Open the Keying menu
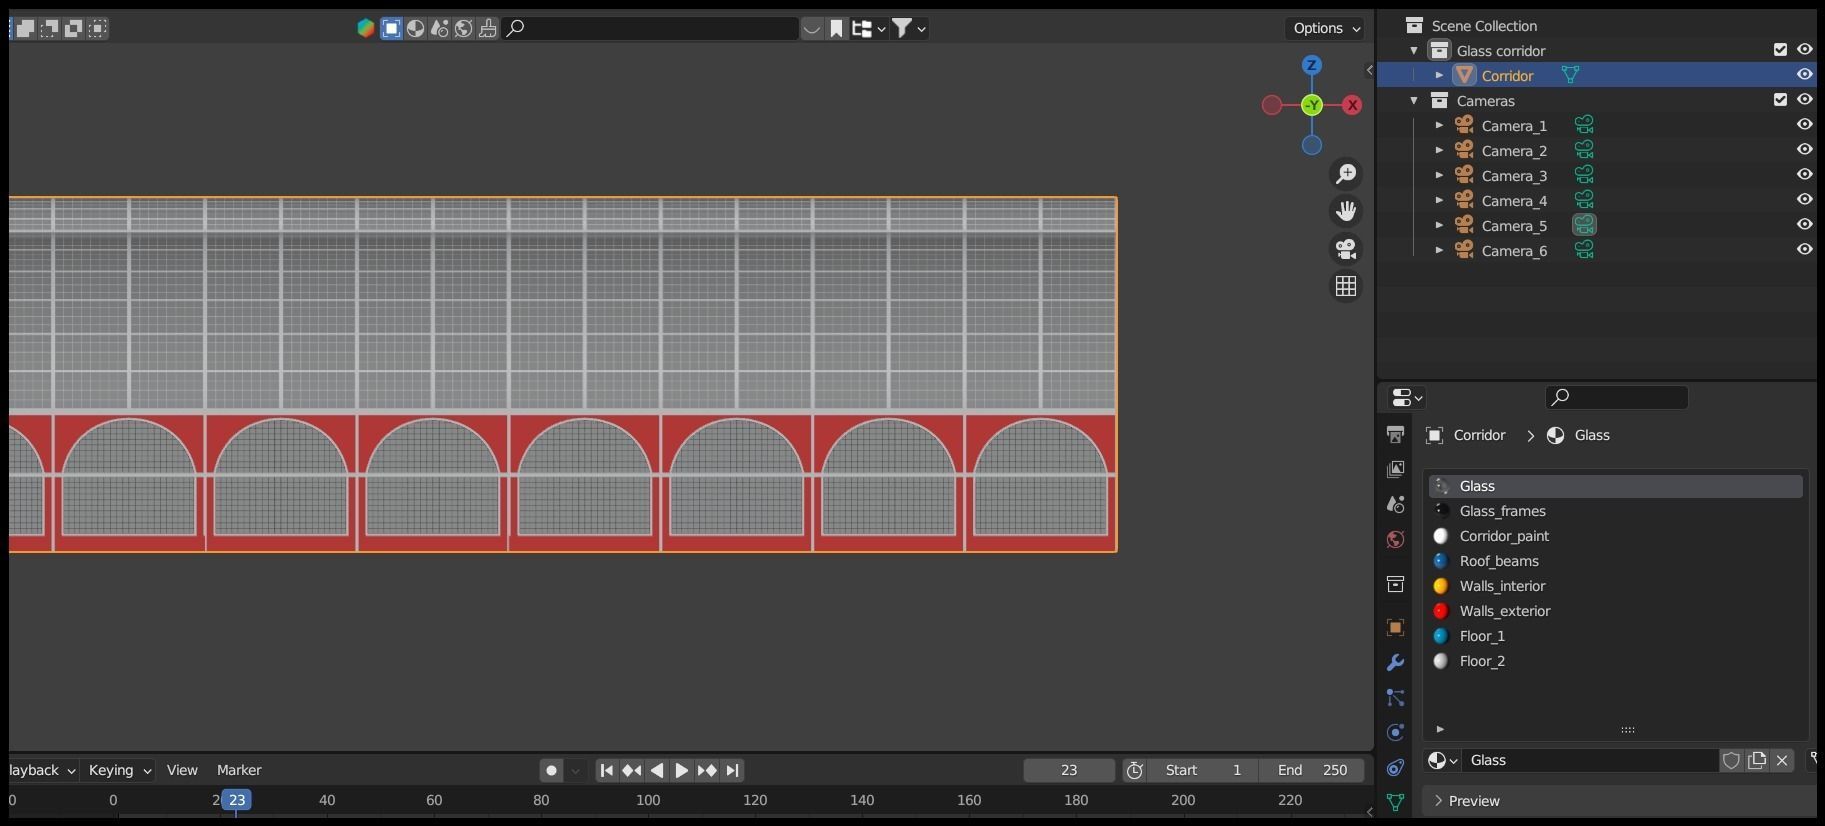Viewport: 1825px width, 826px height. click(120, 770)
